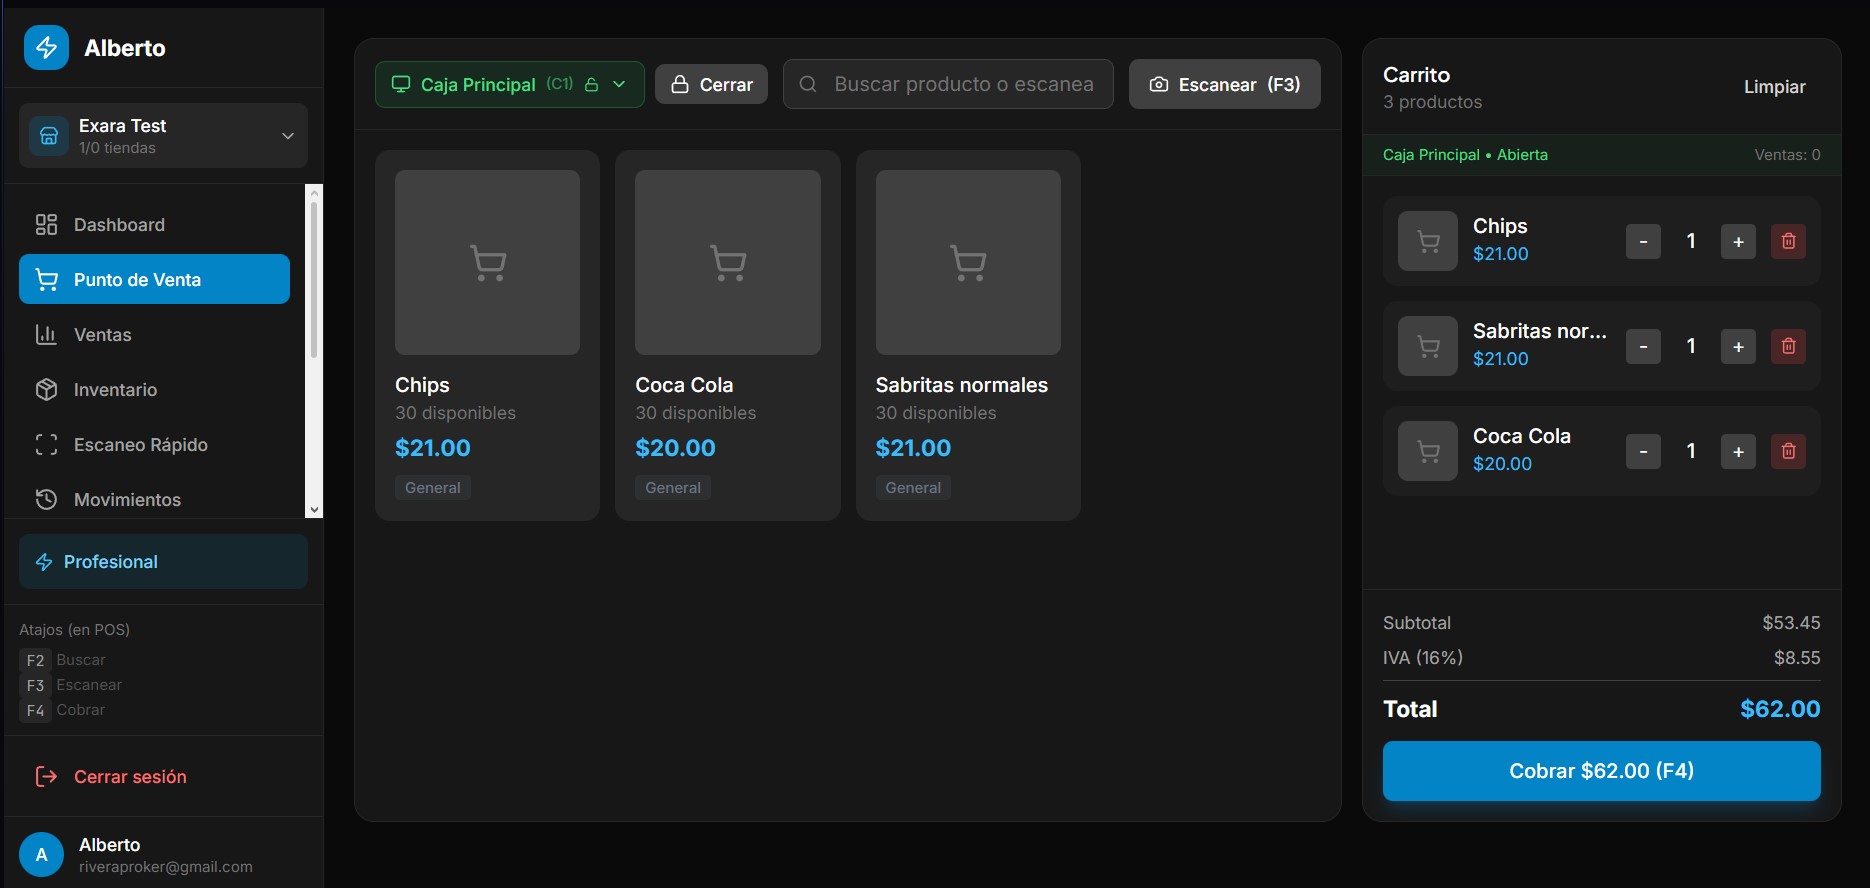Viewport: 1870px width, 888px height.
Task: Go to Ventas in sidebar
Action: [x=102, y=335]
